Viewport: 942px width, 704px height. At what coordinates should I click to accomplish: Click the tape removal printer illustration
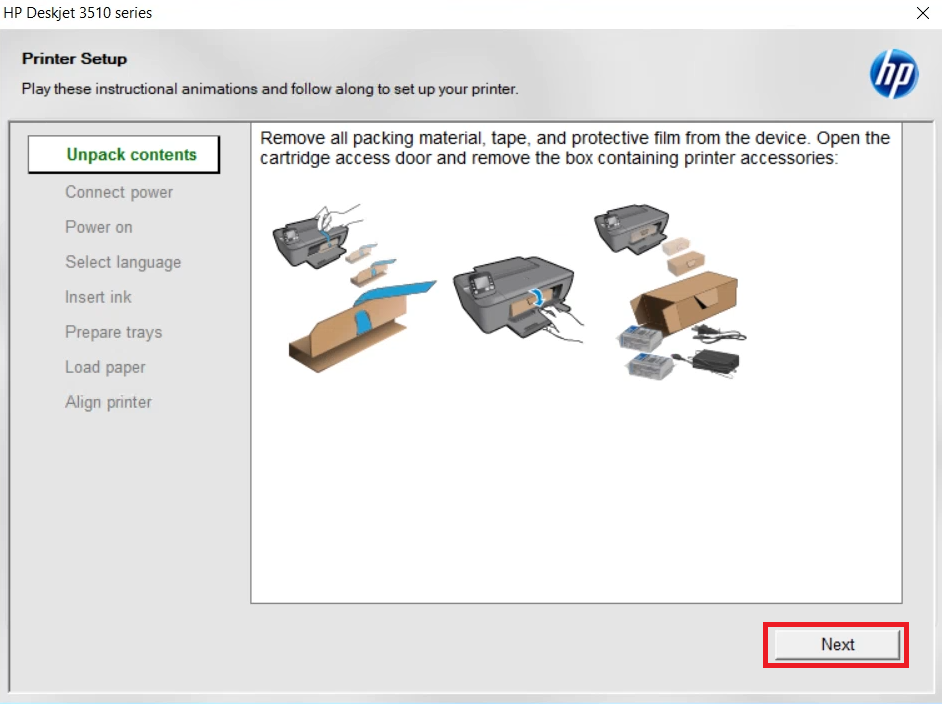pyautogui.click(x=354, y=288)
